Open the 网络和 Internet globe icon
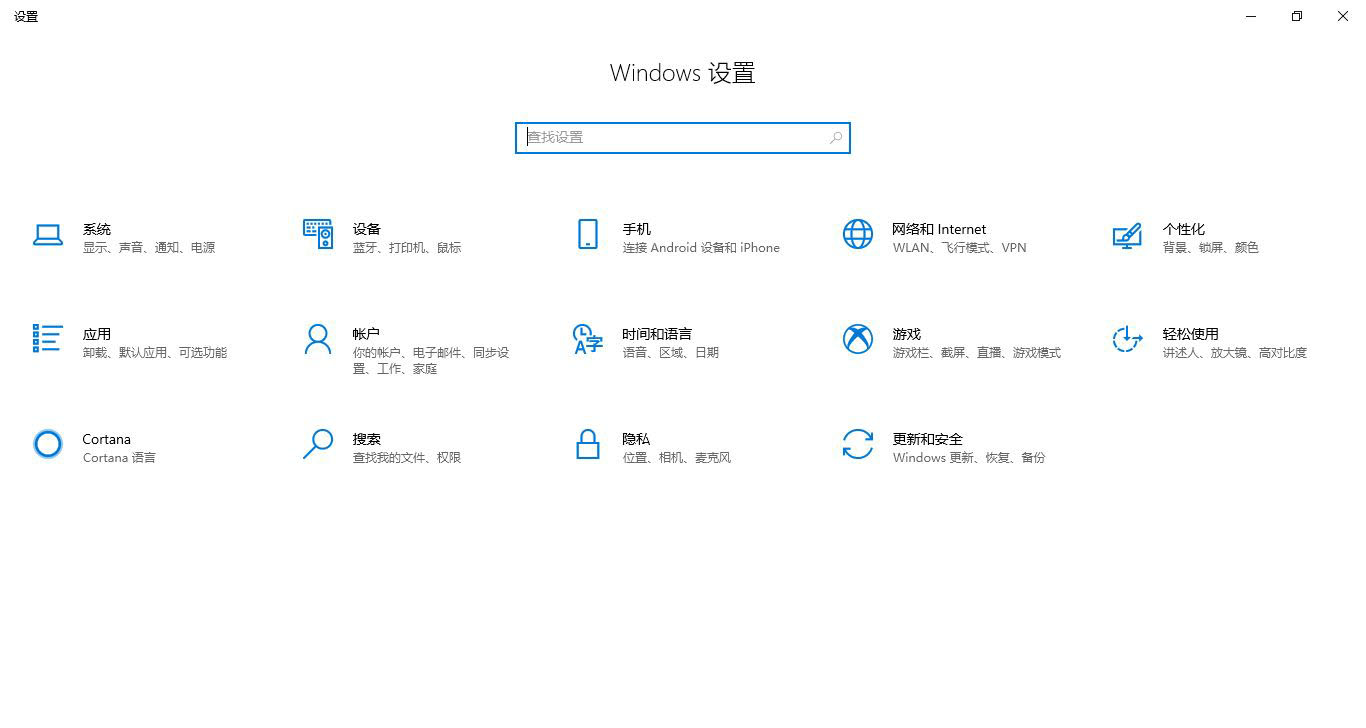The image size is (1366, 728). pos(858,234)
